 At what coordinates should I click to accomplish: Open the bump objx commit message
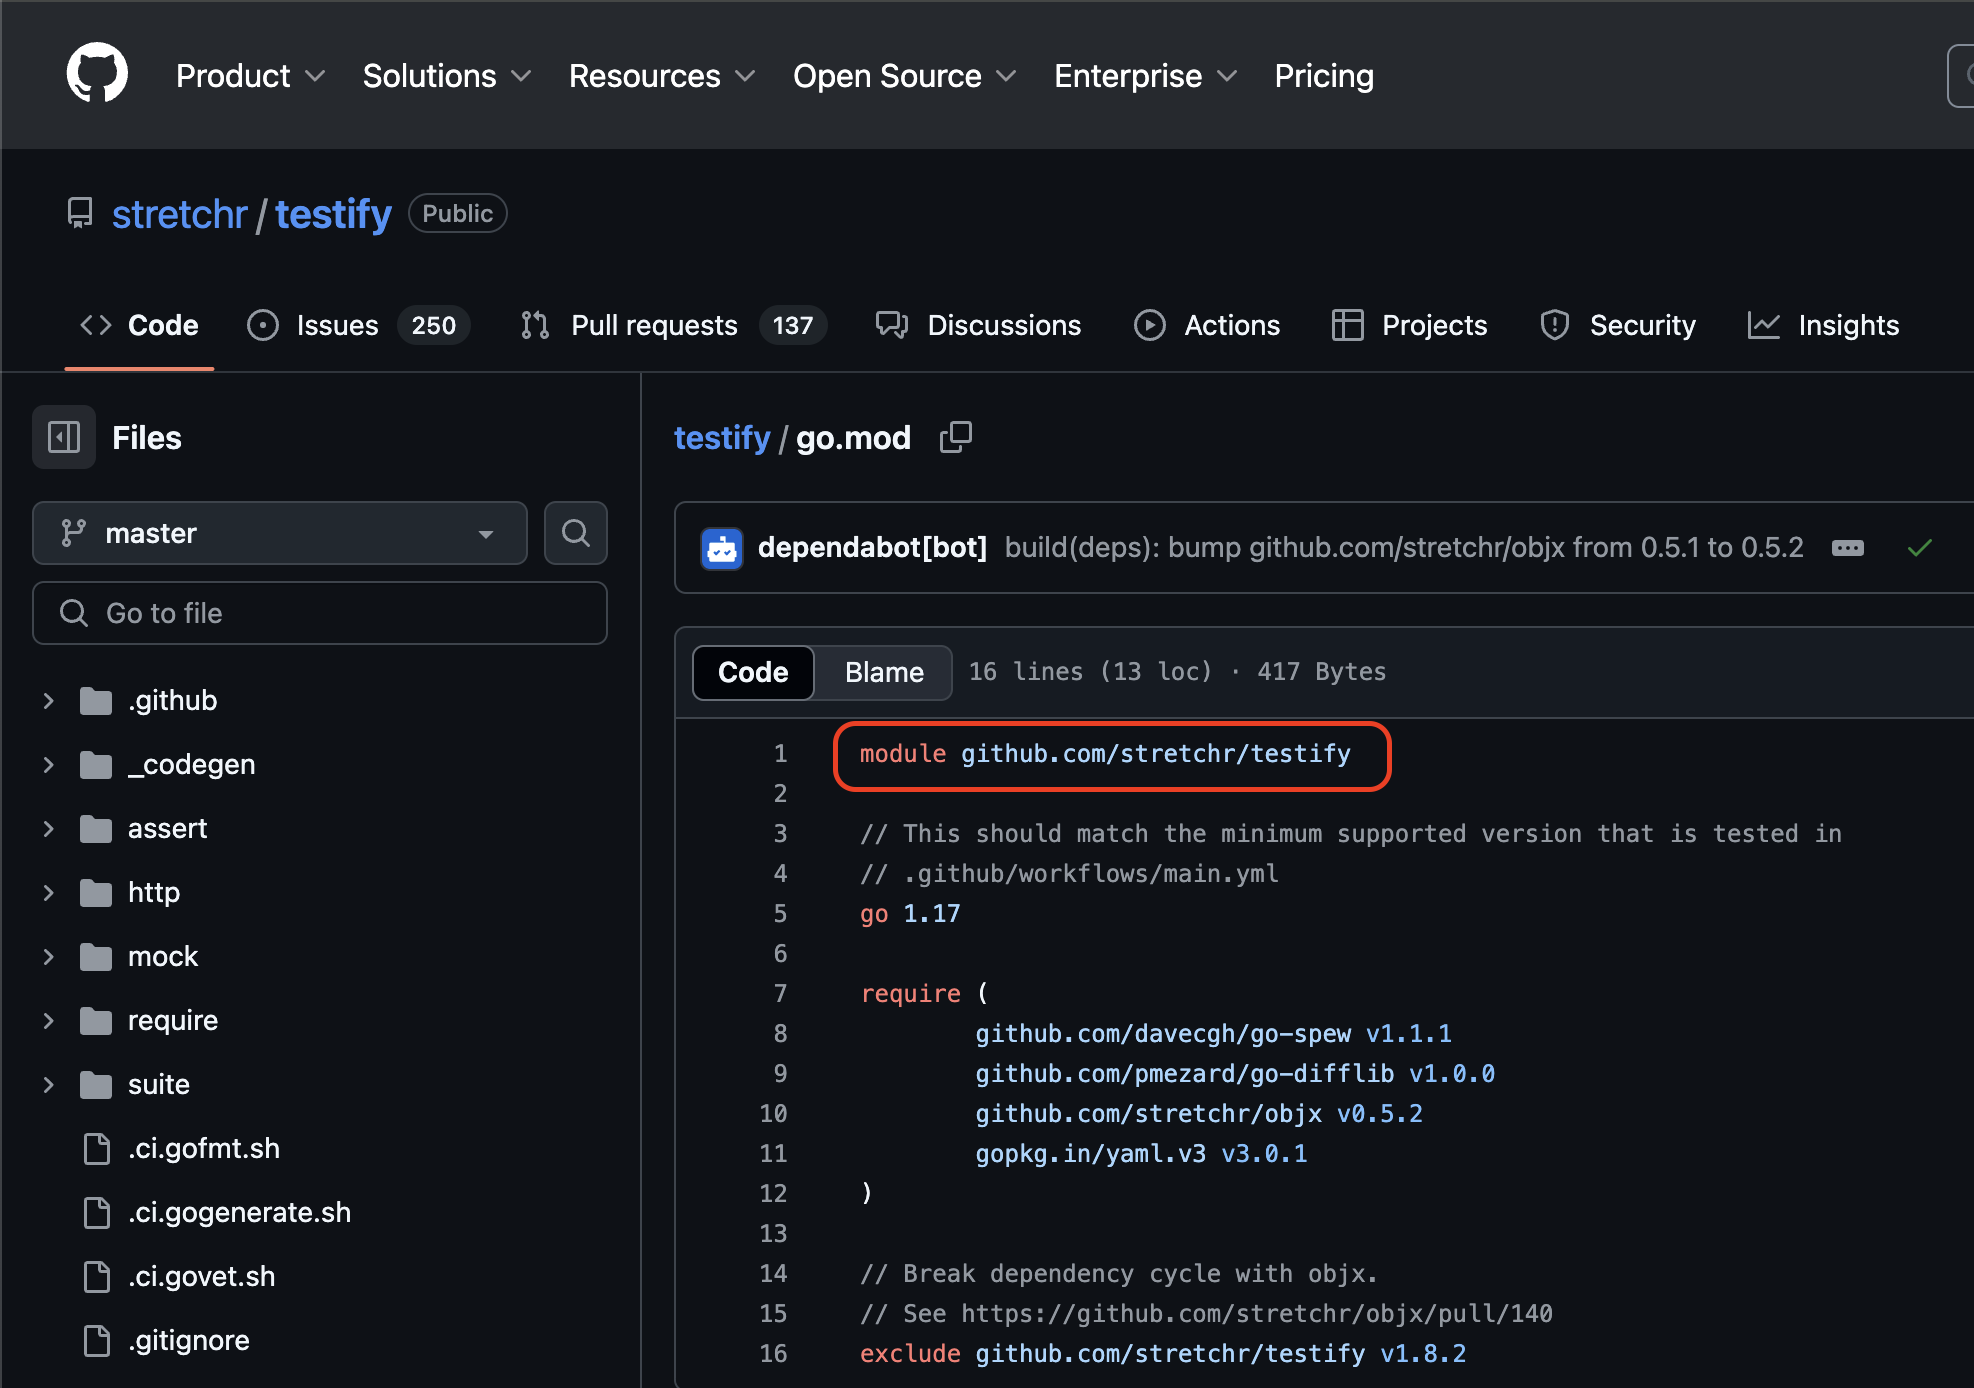click(1404, 548)
